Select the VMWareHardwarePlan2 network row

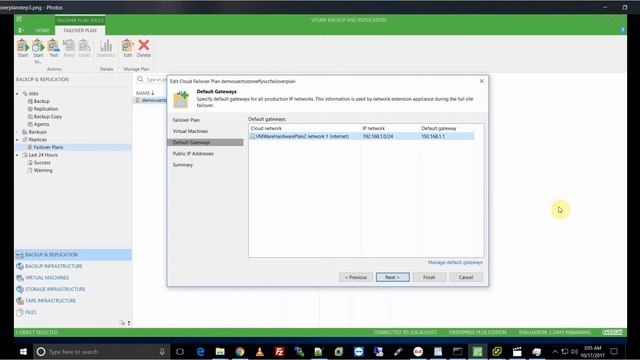tap(361, 136)
